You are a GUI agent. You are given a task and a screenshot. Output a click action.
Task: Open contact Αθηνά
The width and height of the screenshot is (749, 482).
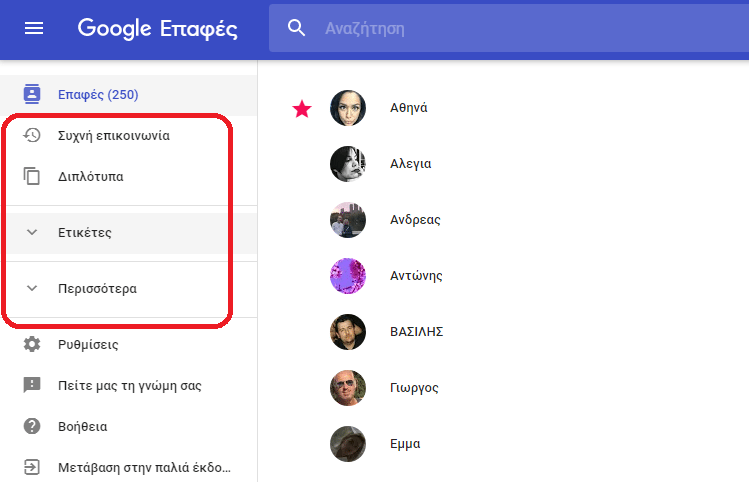coord(408,107)
